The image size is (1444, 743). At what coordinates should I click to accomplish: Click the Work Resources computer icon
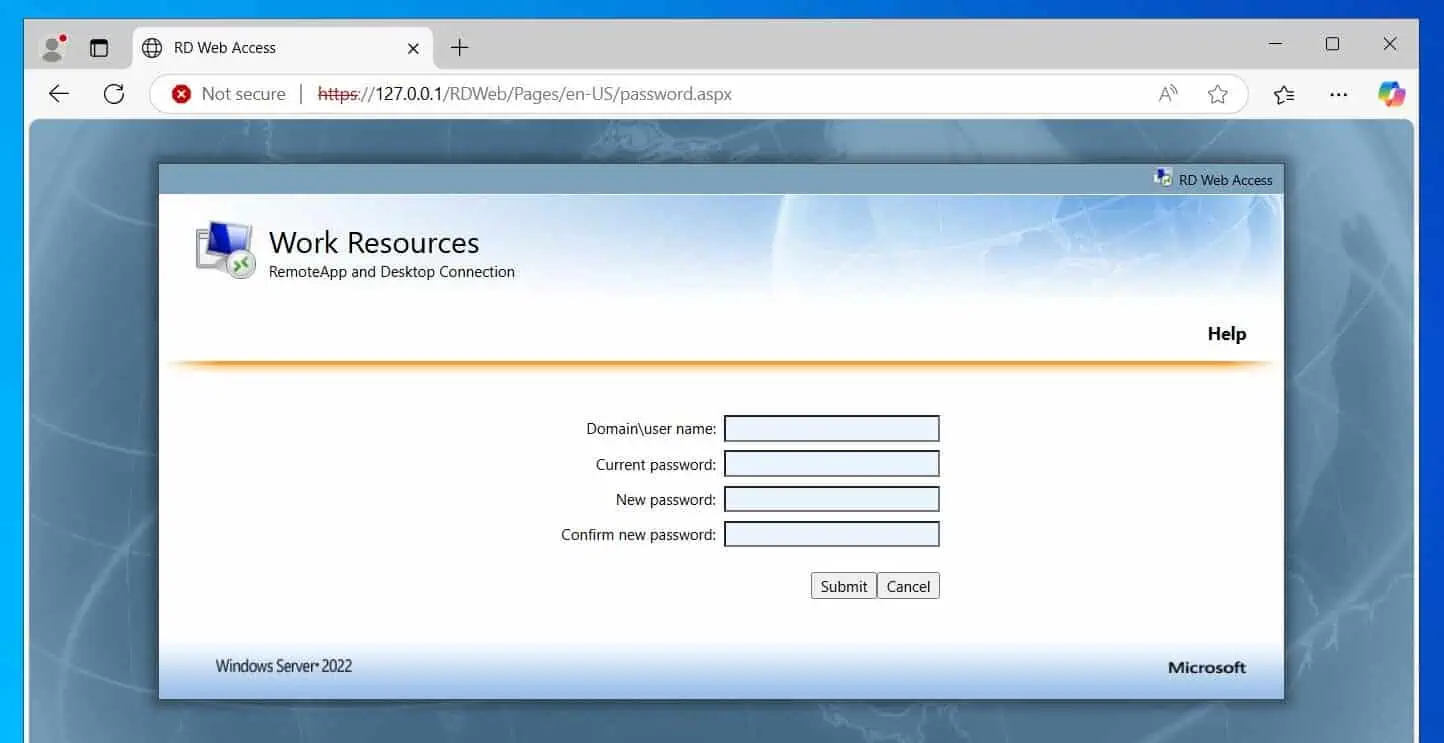click(x=226, y=250)
